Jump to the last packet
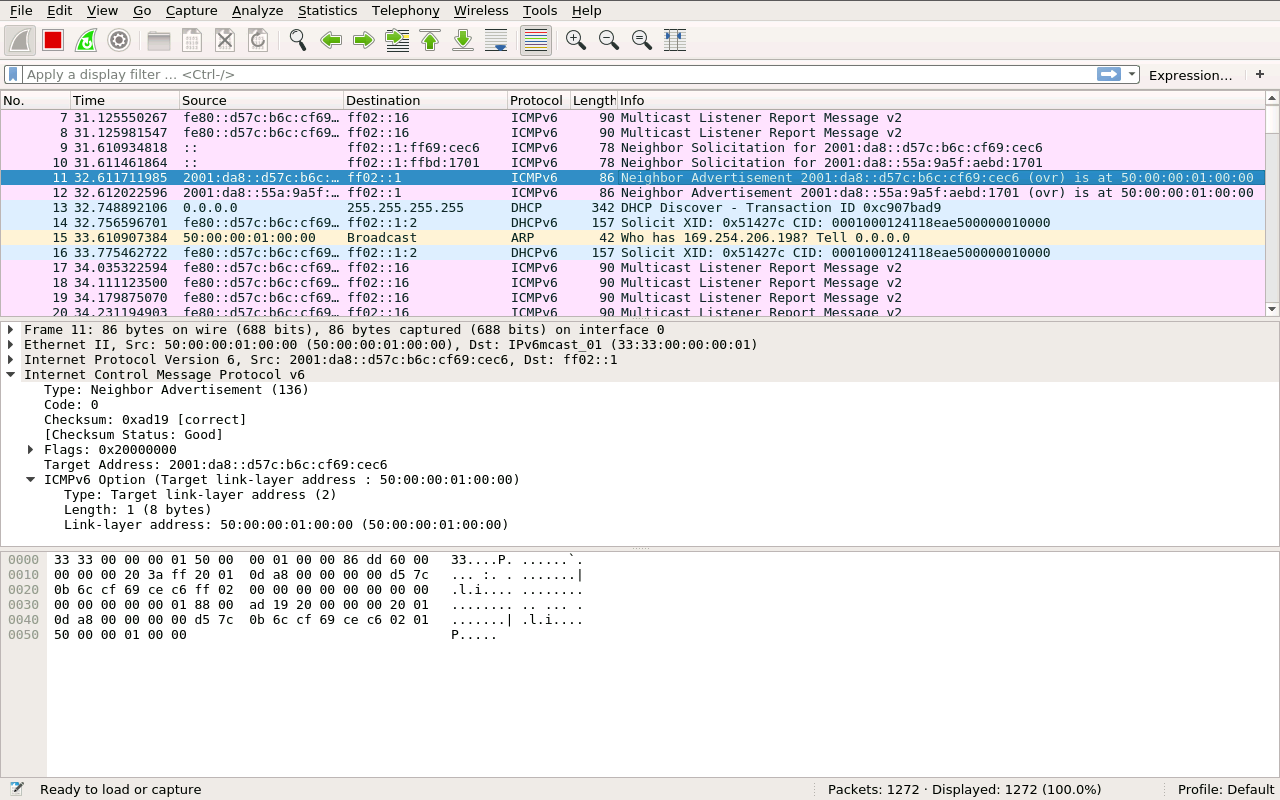Image resolution: width=1280 pixels, height=800 pixels. 463,40
